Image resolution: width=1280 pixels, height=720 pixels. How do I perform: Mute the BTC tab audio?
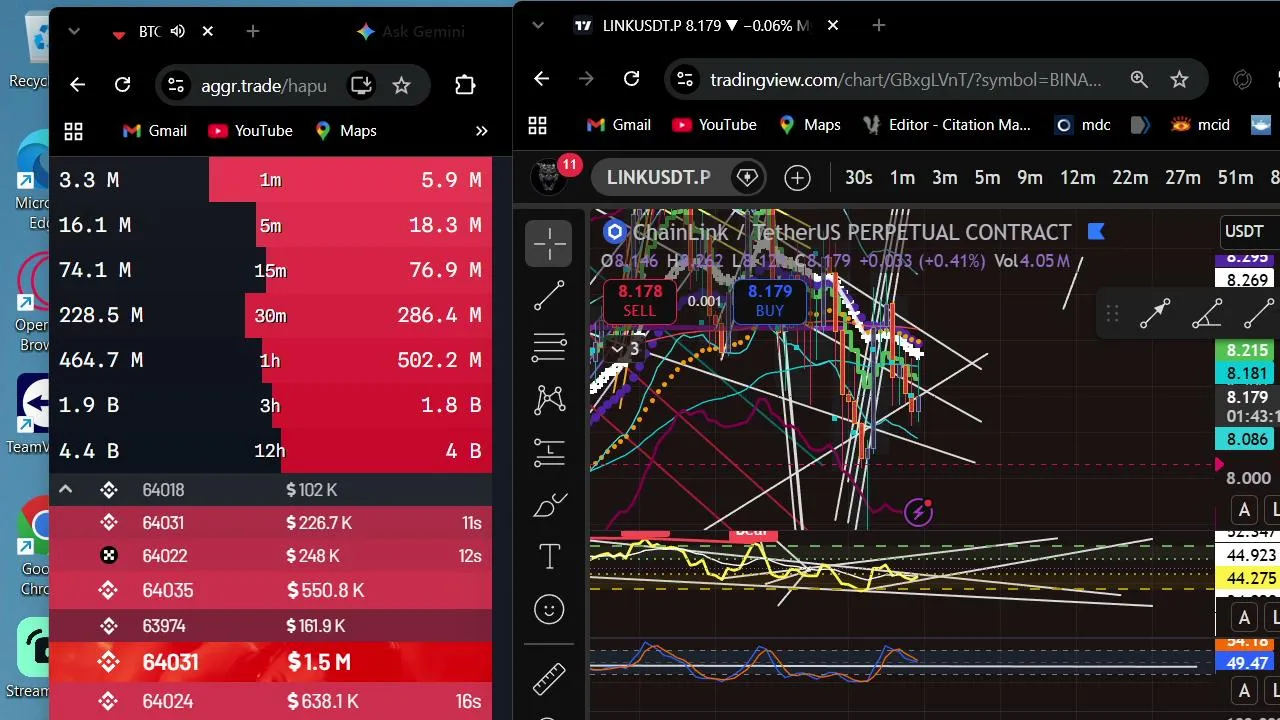178,32
